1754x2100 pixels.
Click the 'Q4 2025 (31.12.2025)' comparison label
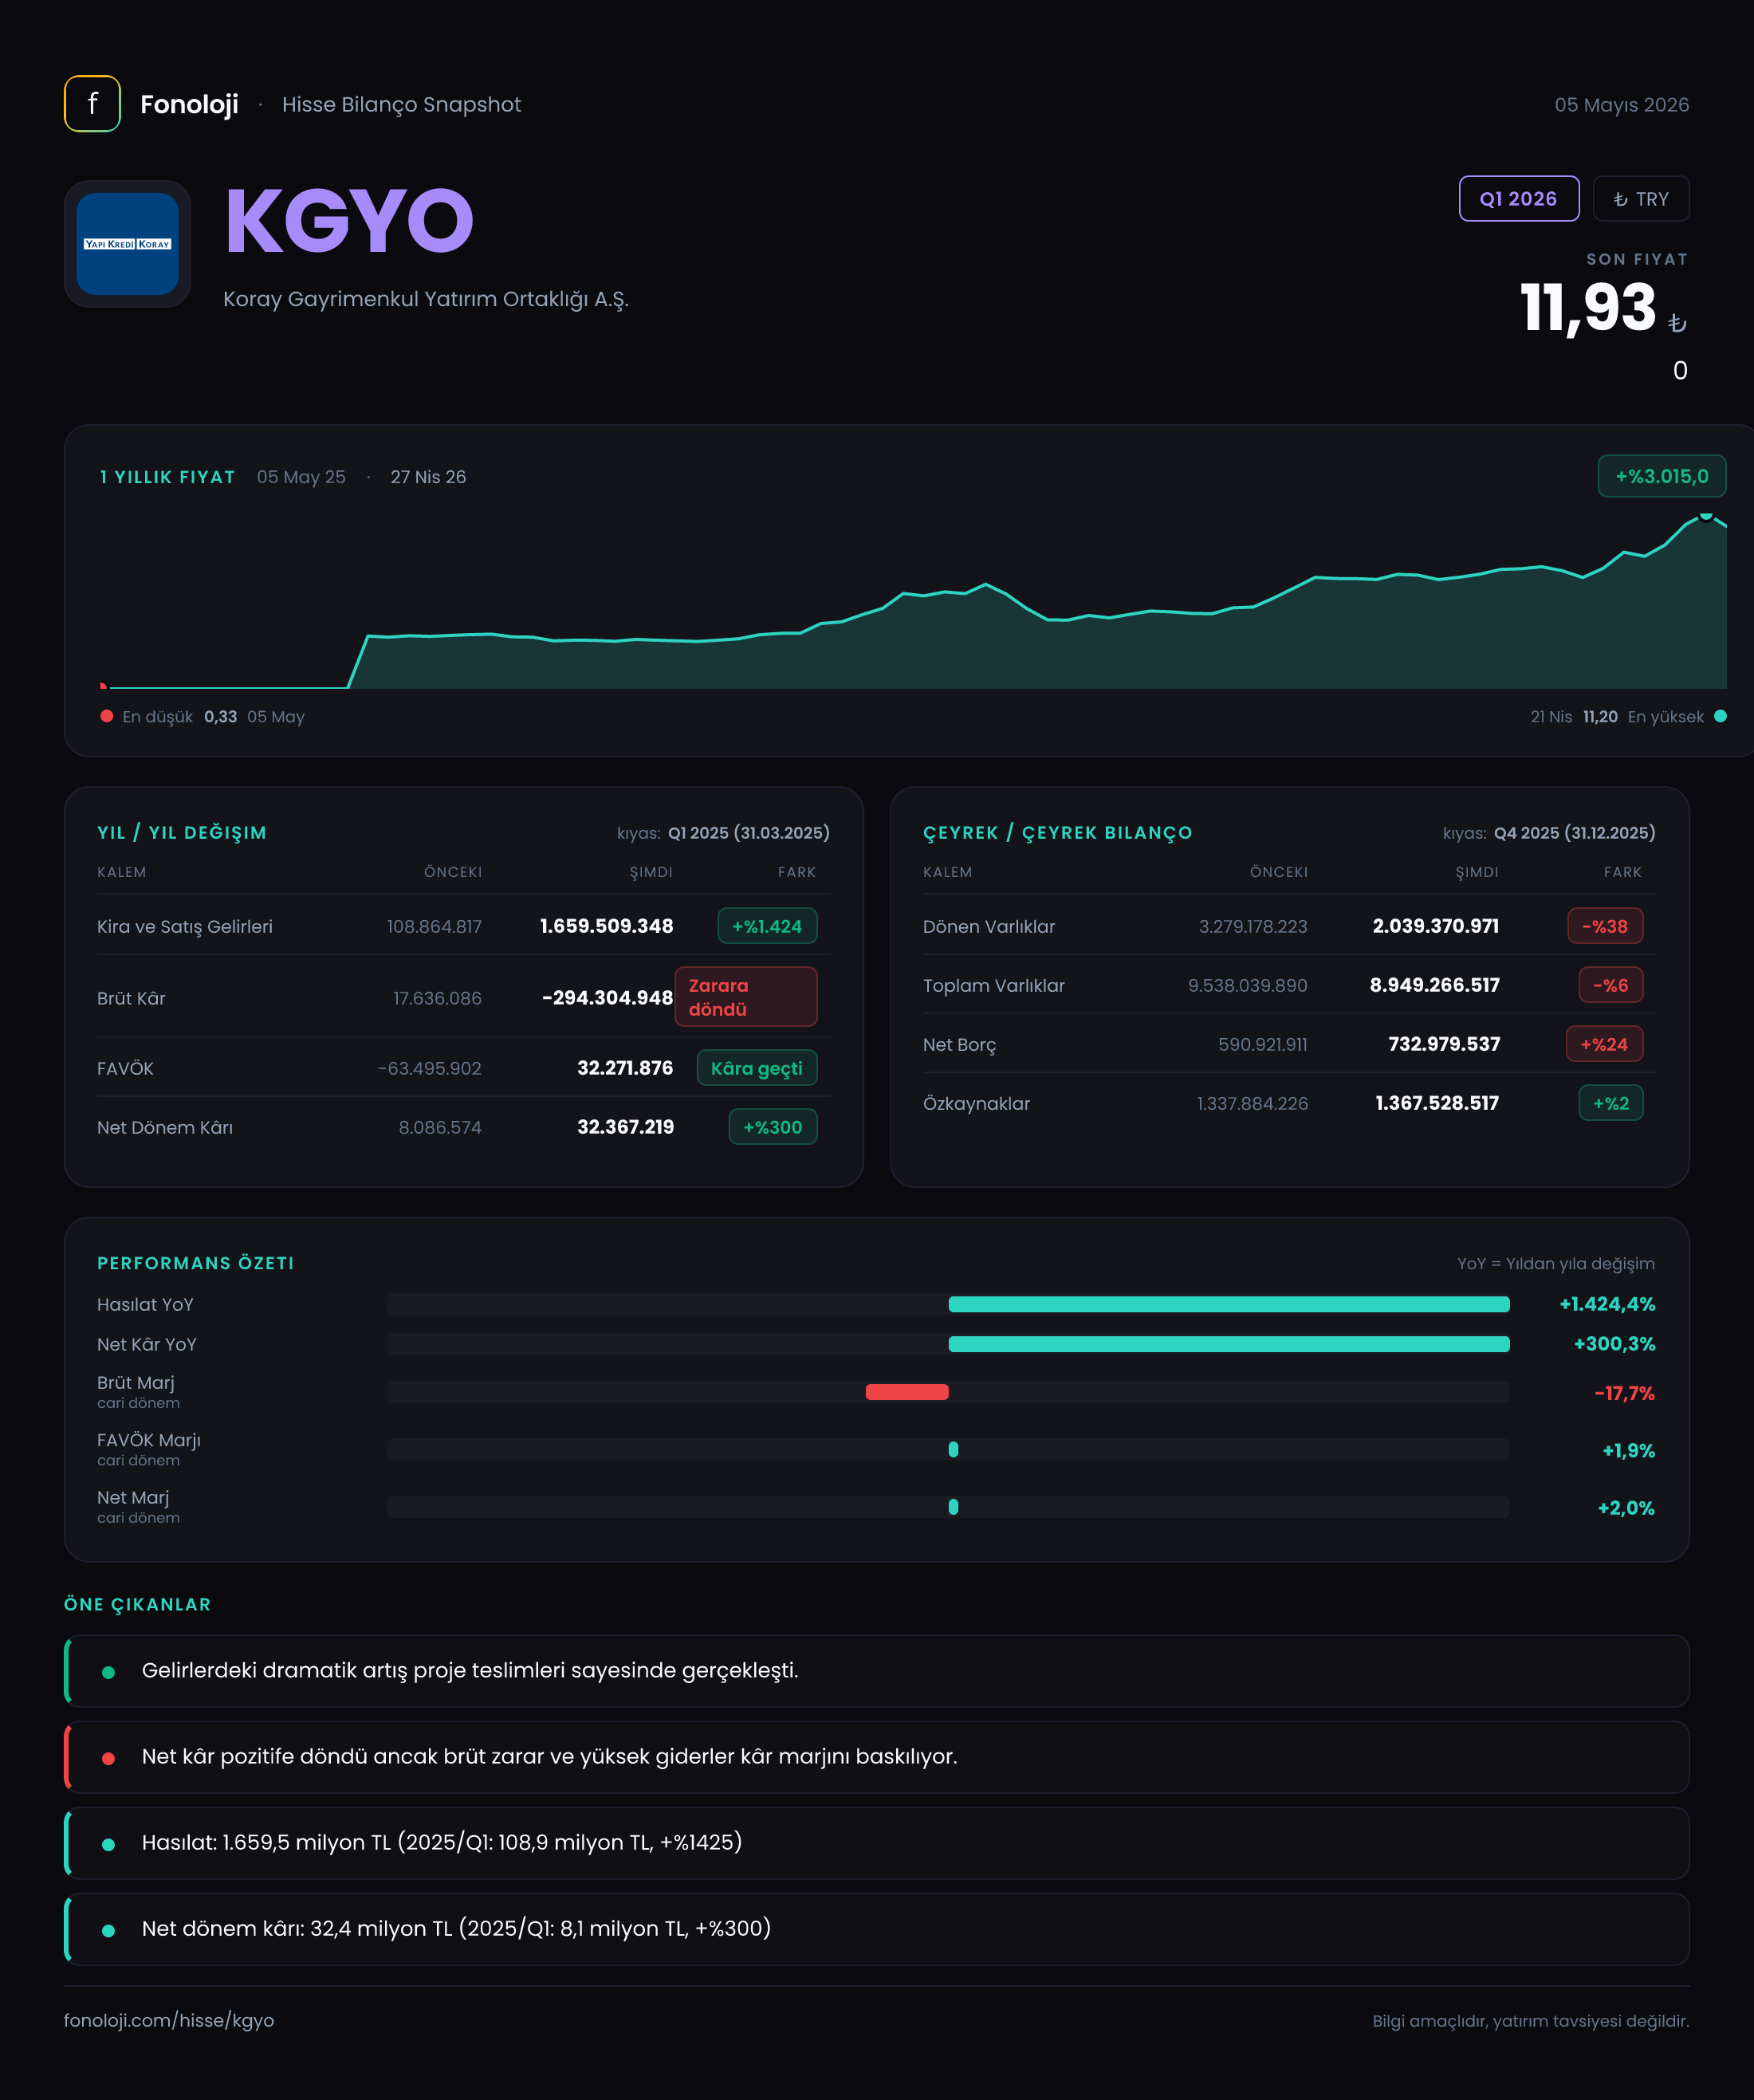click(1575, 833)
